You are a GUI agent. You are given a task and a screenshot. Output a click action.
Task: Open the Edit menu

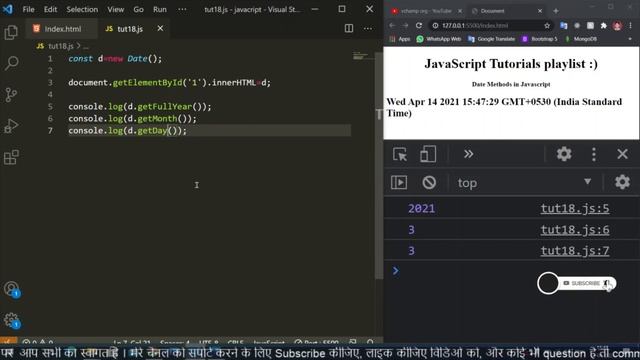(50, 9)
